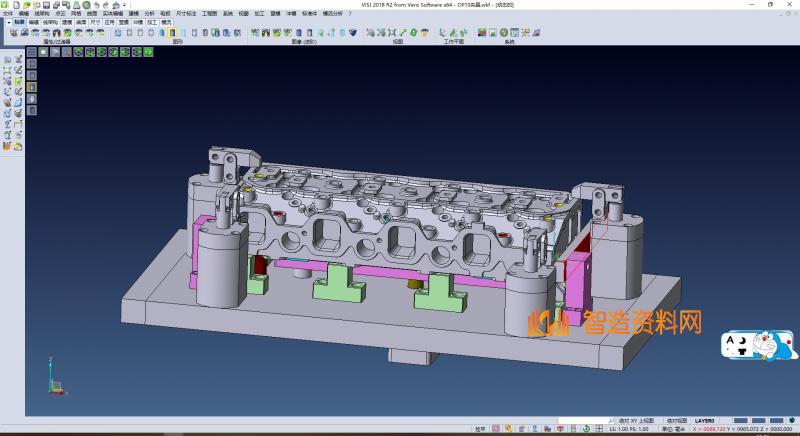Click the top icon in the left vertical toolbar

pyautogui.click(x=8, y=60)
